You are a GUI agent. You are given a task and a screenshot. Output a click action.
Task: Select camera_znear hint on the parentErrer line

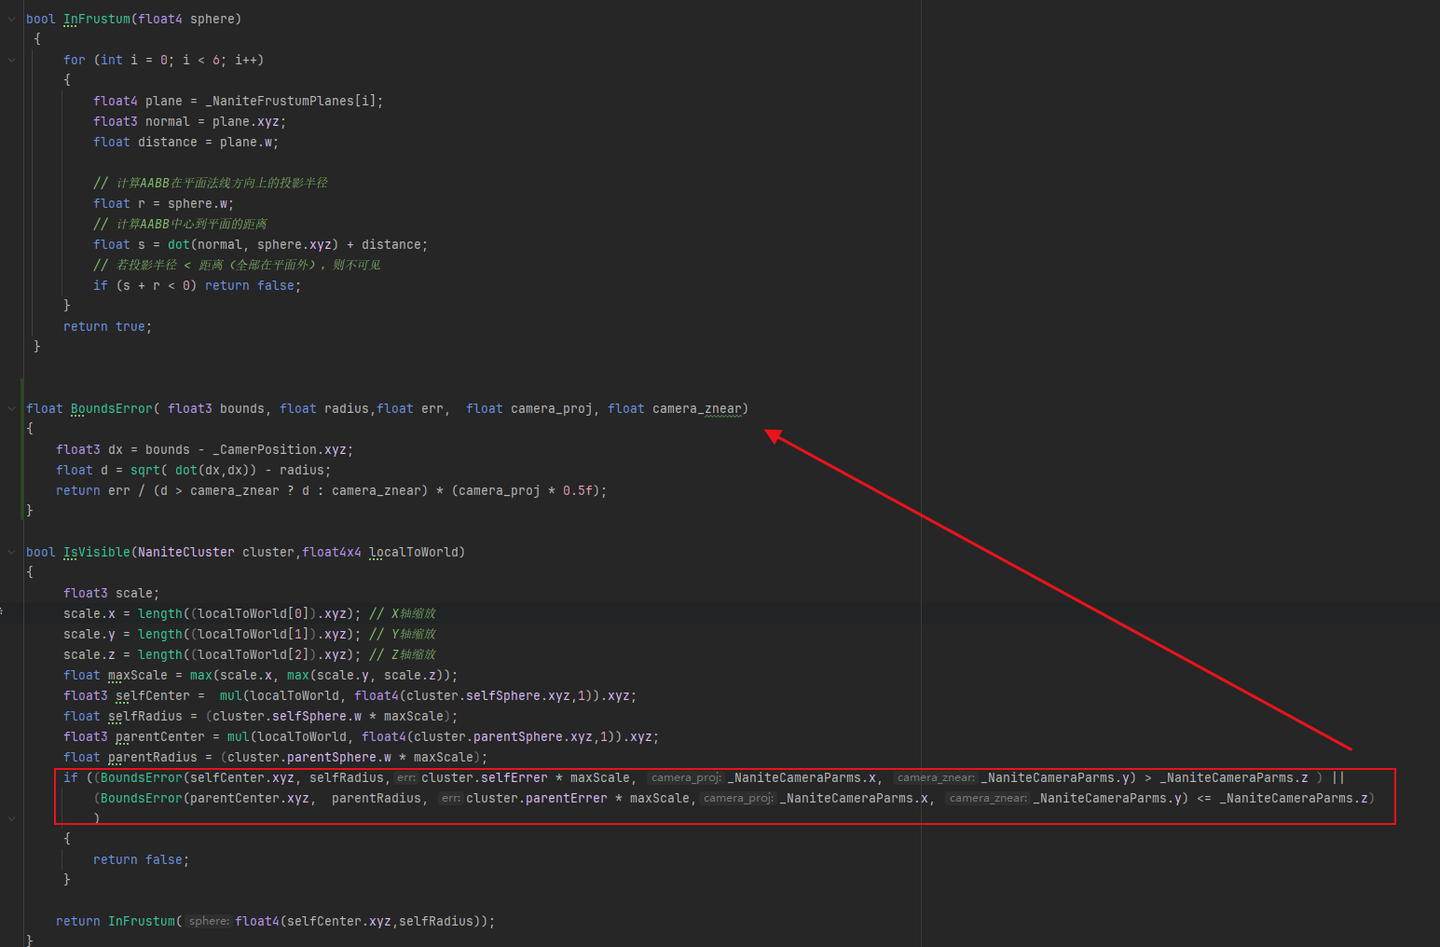pos(988,798)
